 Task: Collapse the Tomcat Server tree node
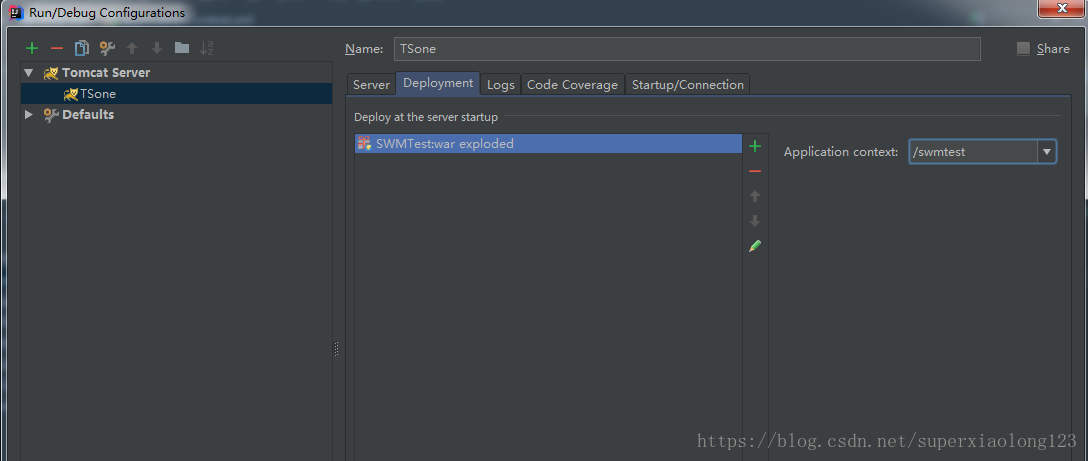coord(28,73)
